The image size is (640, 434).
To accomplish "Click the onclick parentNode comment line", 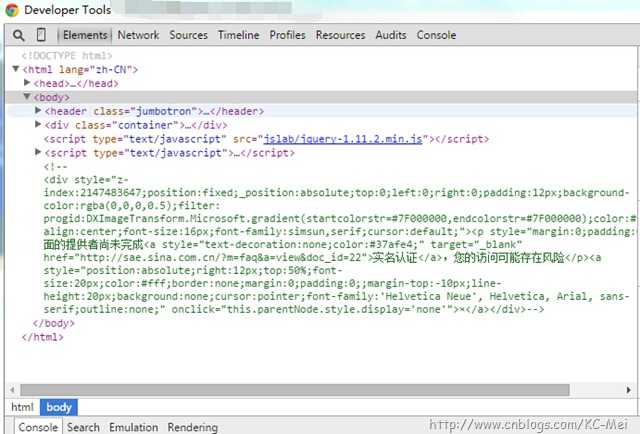I will (x=294, y=309).
